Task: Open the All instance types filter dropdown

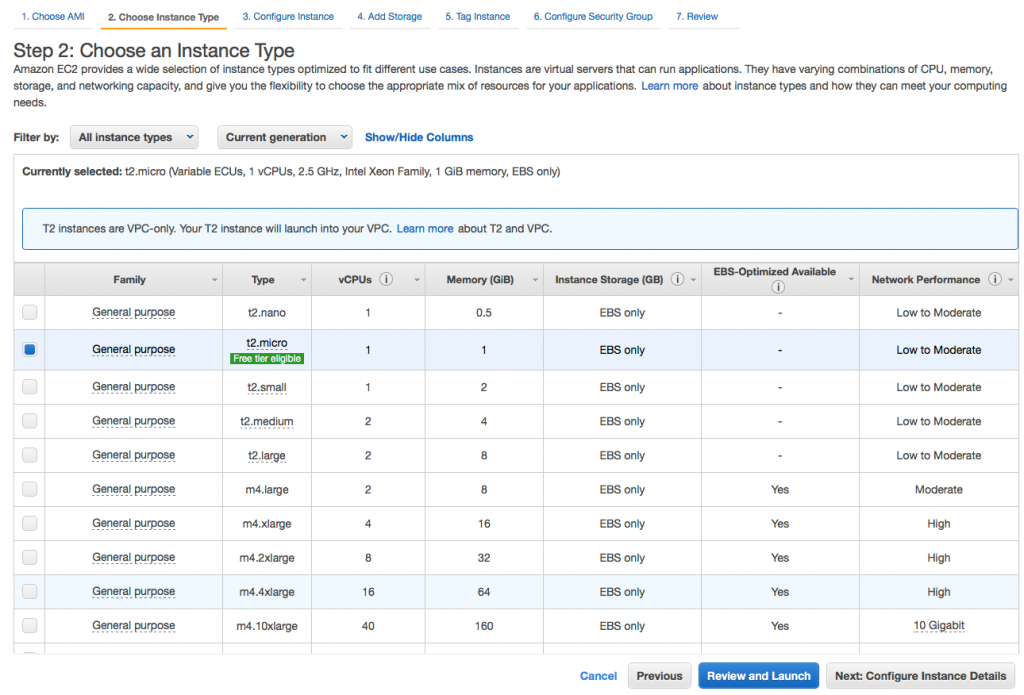Action: 135,137
